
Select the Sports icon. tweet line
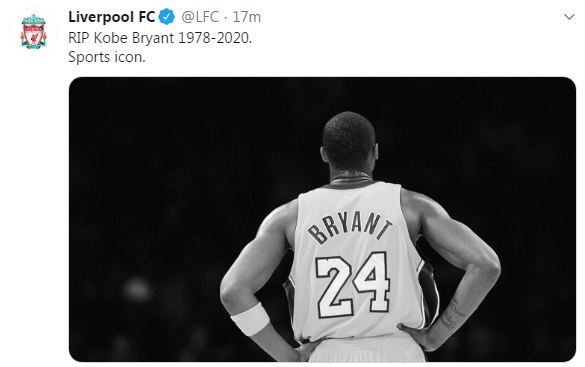pyautogui.click(x=107, y=57)
